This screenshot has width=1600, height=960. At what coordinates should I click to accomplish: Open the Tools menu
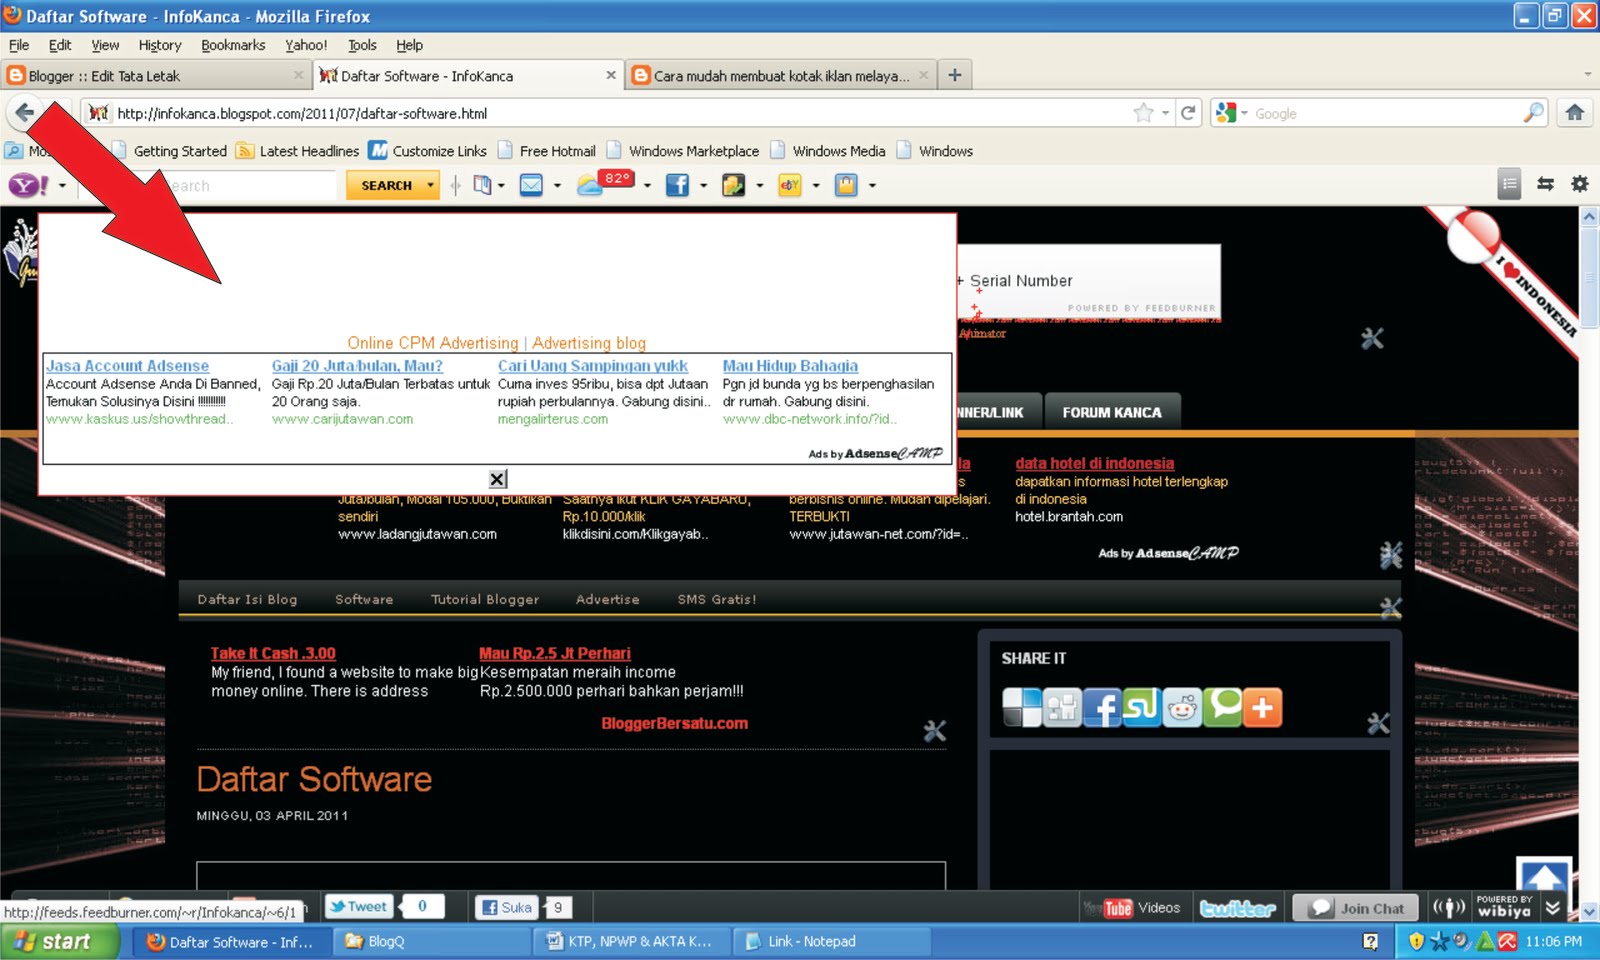[362, 45]
